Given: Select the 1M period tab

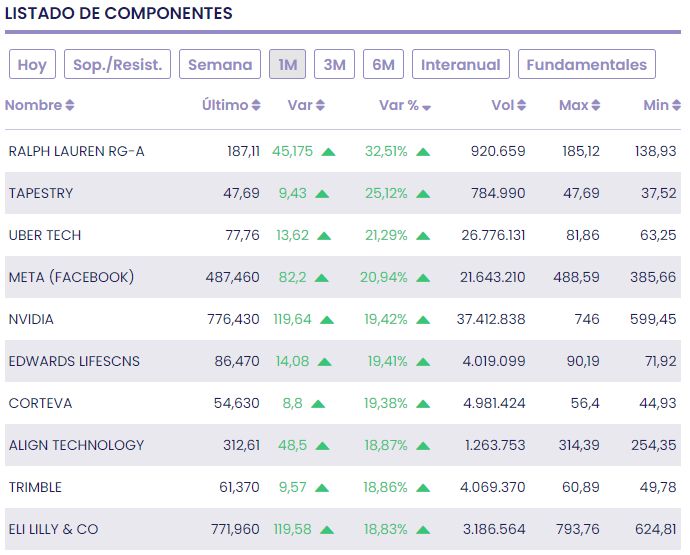Looking at the screenshot, I should (x=288, y=65).
